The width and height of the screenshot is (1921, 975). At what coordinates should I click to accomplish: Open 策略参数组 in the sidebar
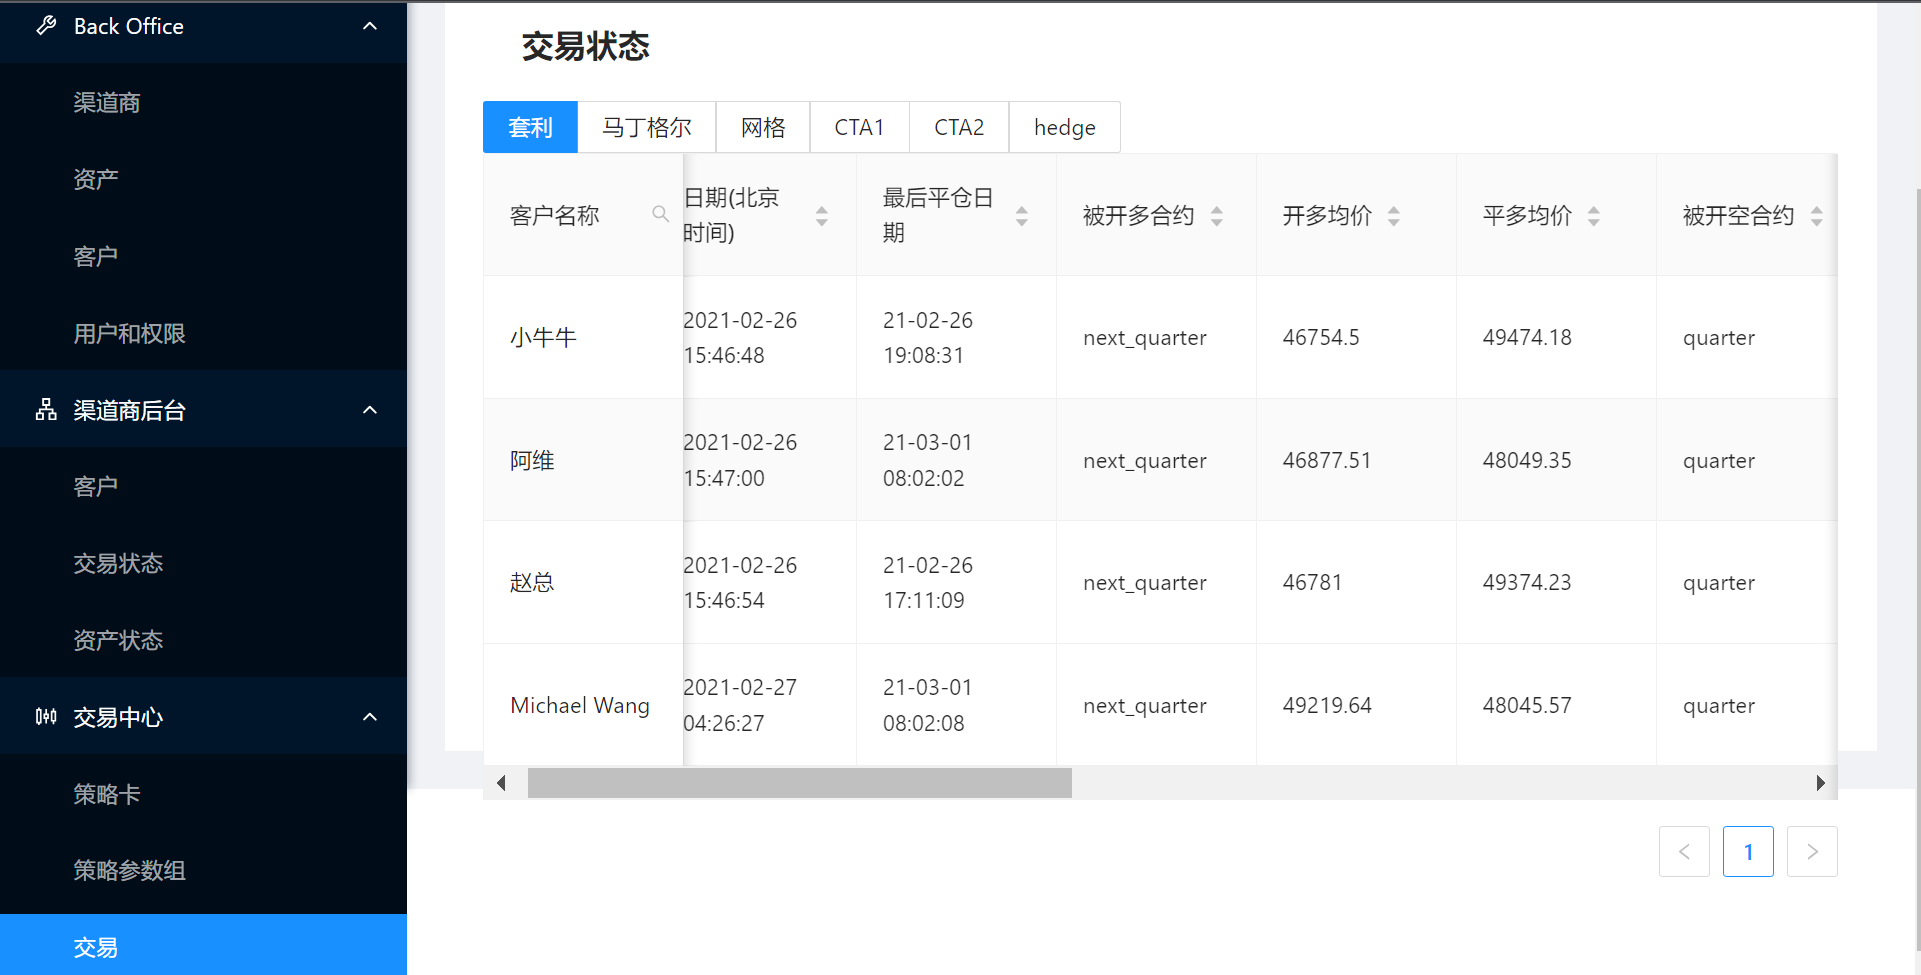(203, 870)
